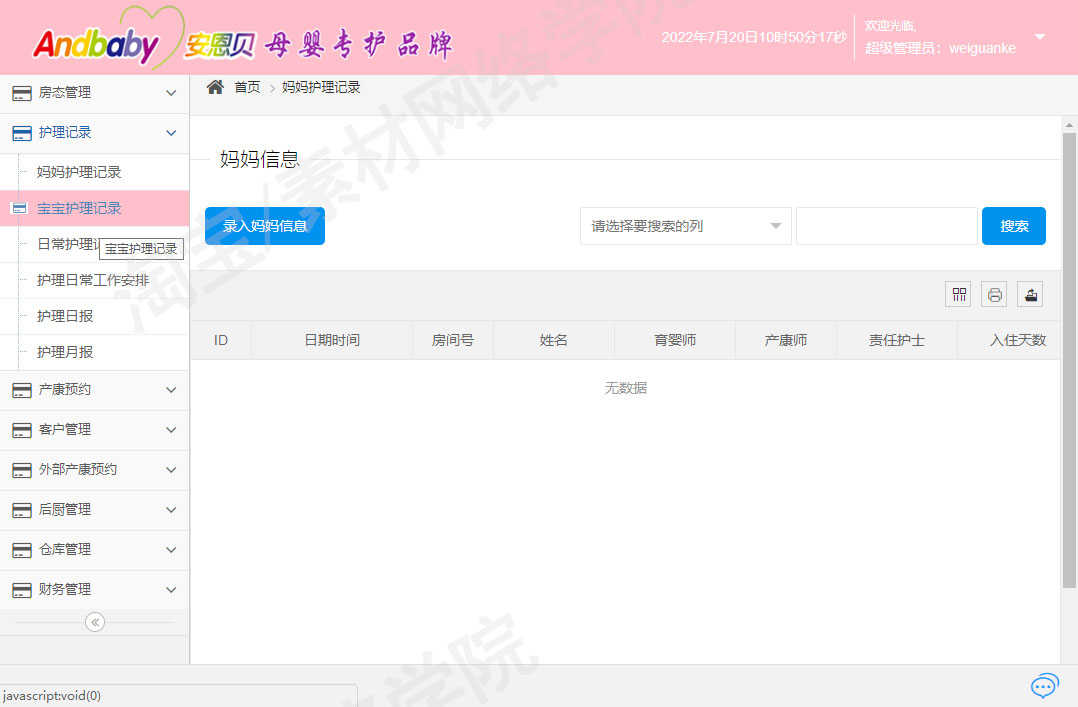This screenshot has width=1078, height=707.
Task: Click 妈妈护理记录 breadcrumb text
Action: (x=321, y=87)
